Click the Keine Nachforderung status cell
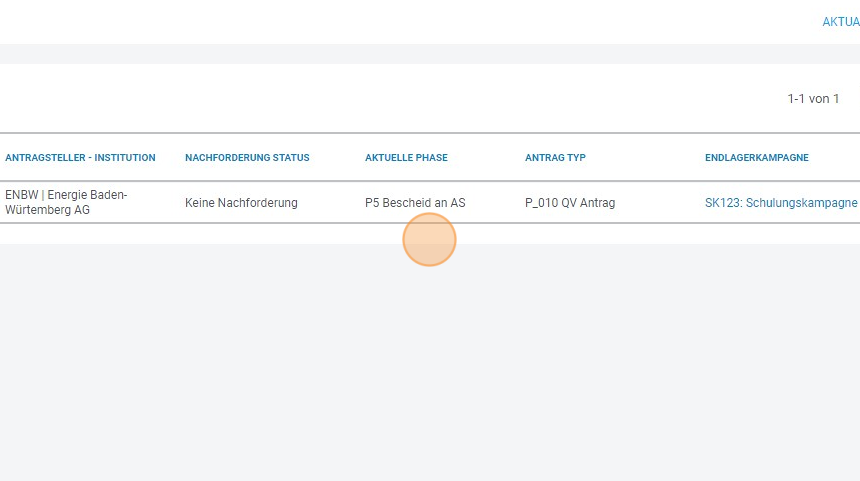The width and height of the screenshot is (860, 481). [241, 203]
